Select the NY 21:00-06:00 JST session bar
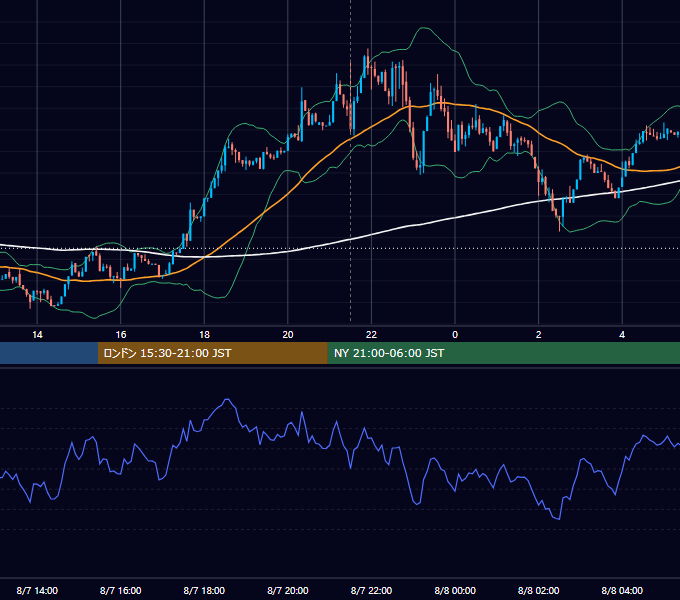This screenshot has width=680, height=600. click(x=503, y=353)
